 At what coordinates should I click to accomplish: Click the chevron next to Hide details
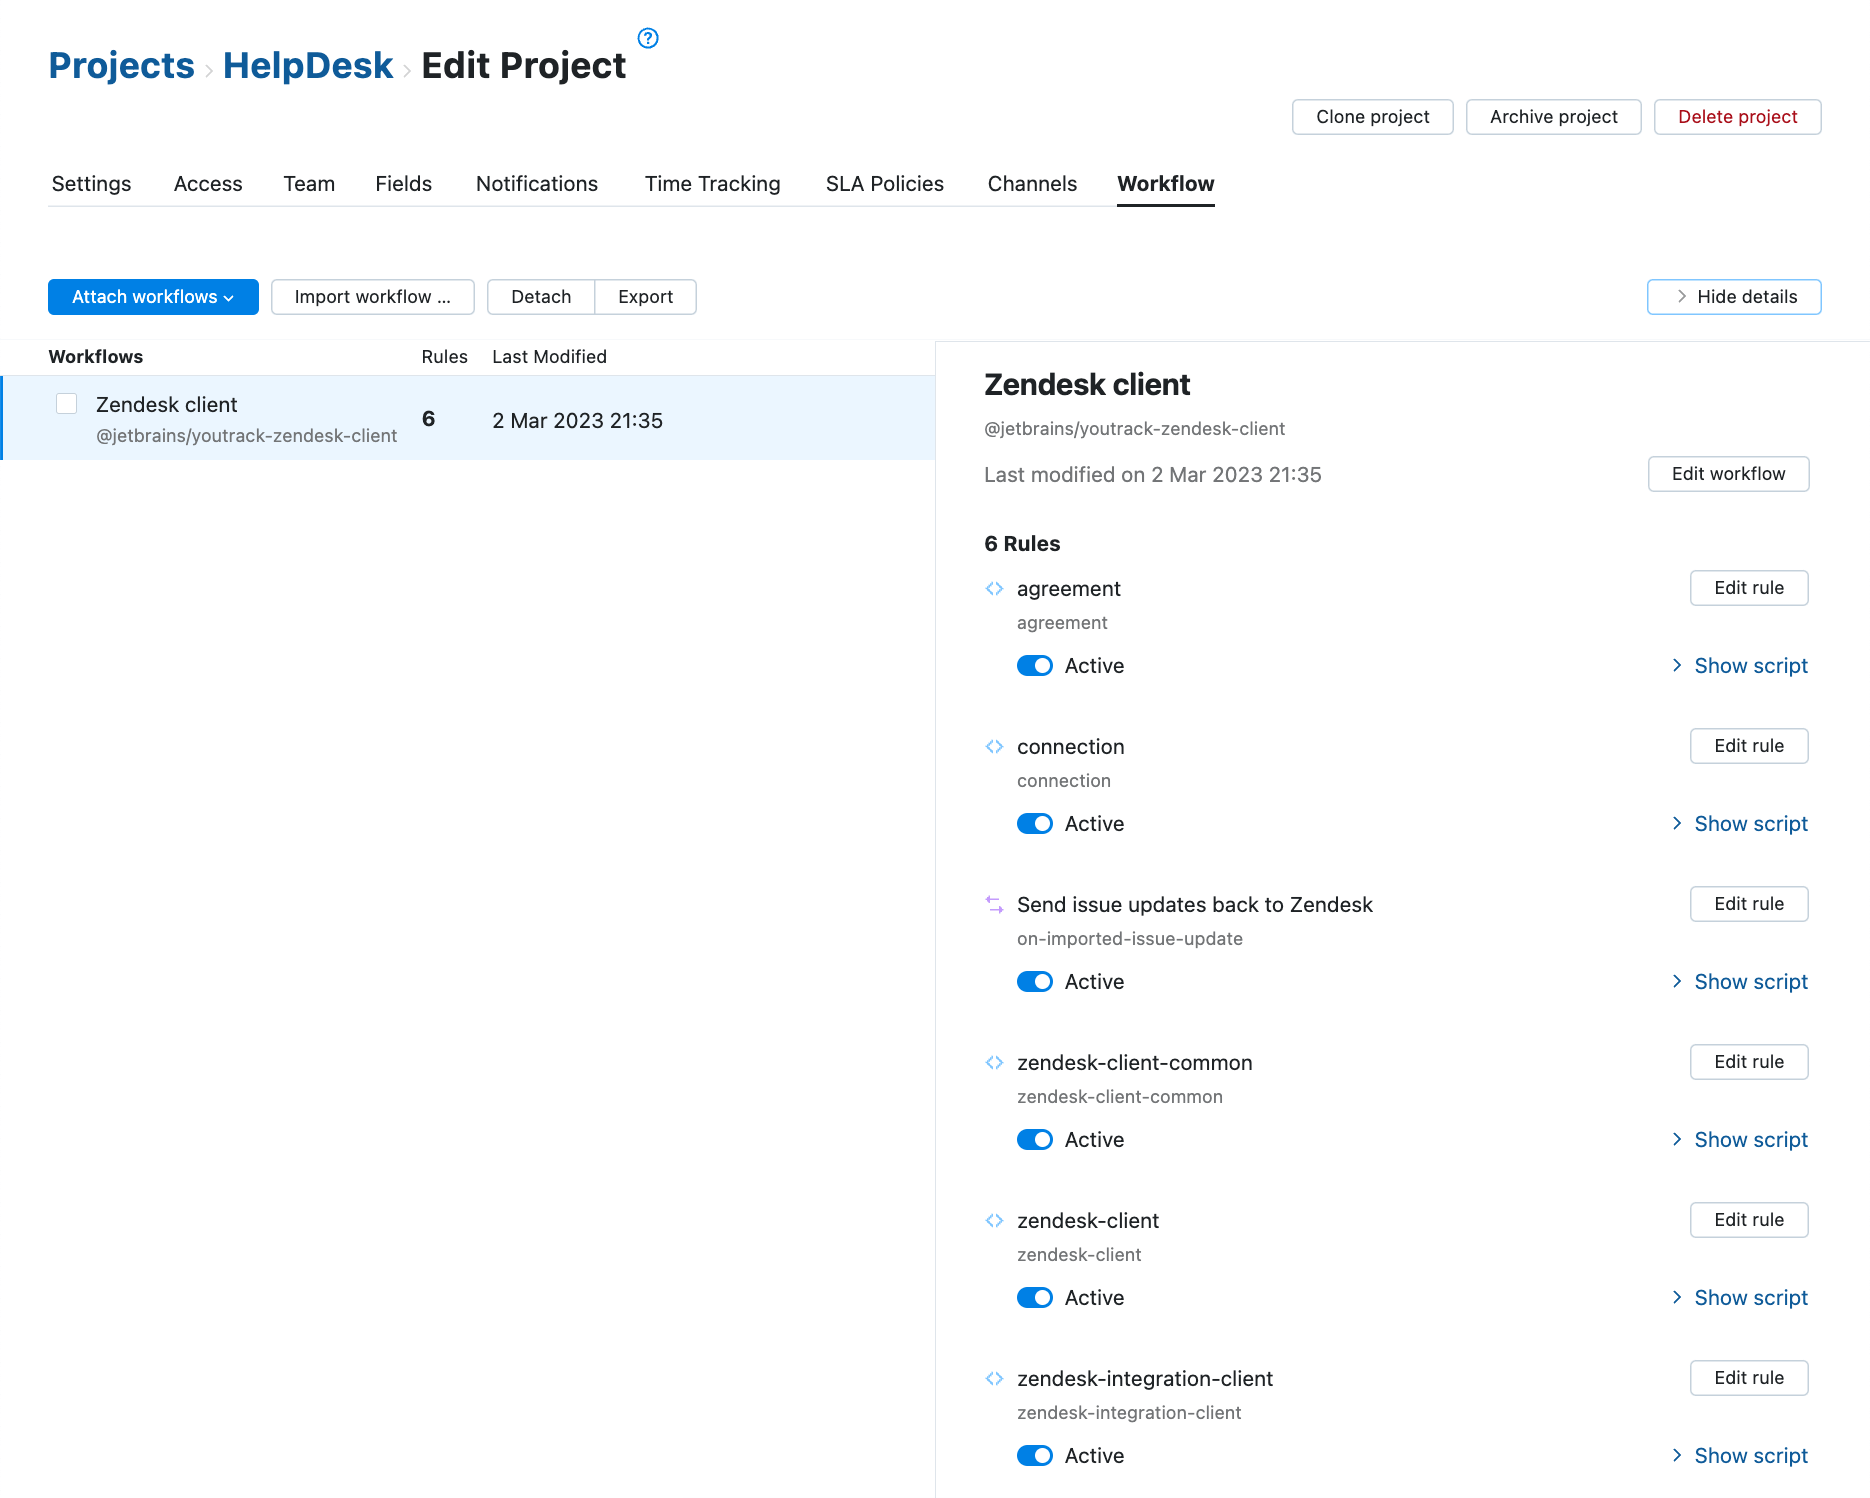point(1682,296)
